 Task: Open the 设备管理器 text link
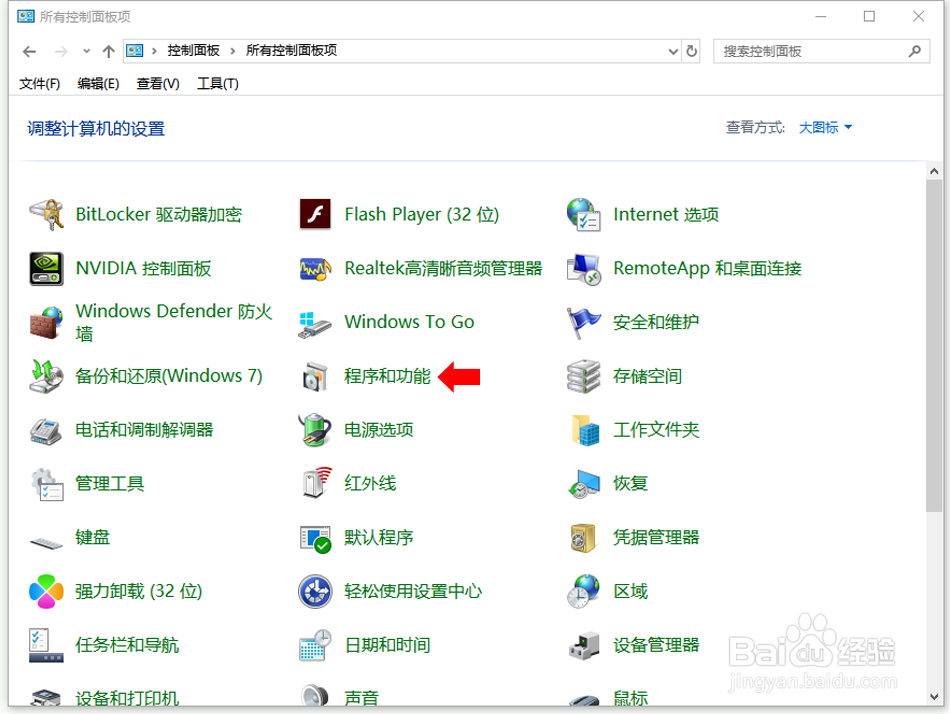[x=656, y=645]
